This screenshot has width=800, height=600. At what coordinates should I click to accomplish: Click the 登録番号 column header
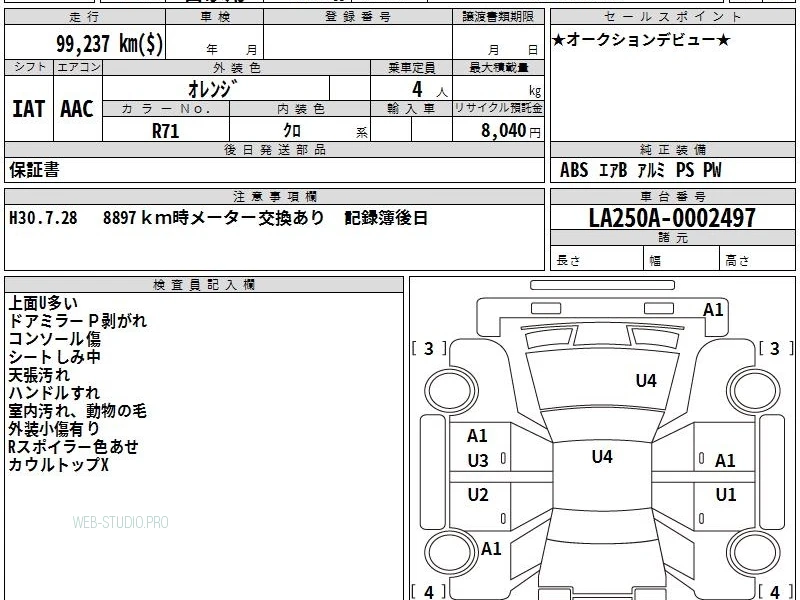point(358,17)
